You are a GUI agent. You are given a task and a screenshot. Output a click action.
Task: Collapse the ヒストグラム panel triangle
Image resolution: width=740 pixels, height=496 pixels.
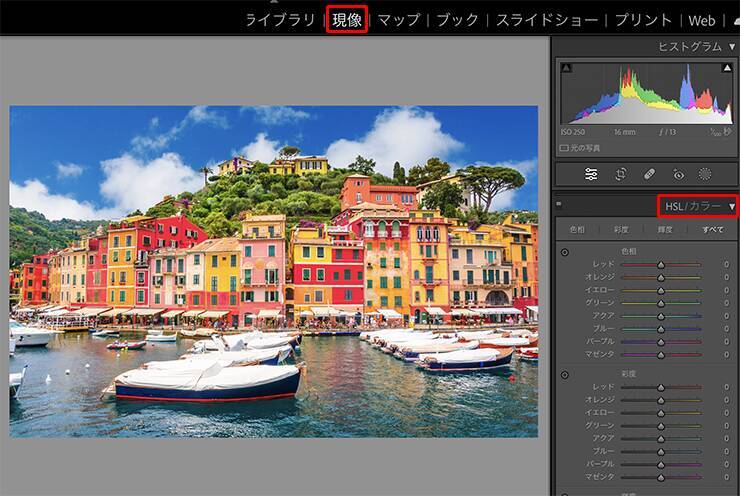732,47
